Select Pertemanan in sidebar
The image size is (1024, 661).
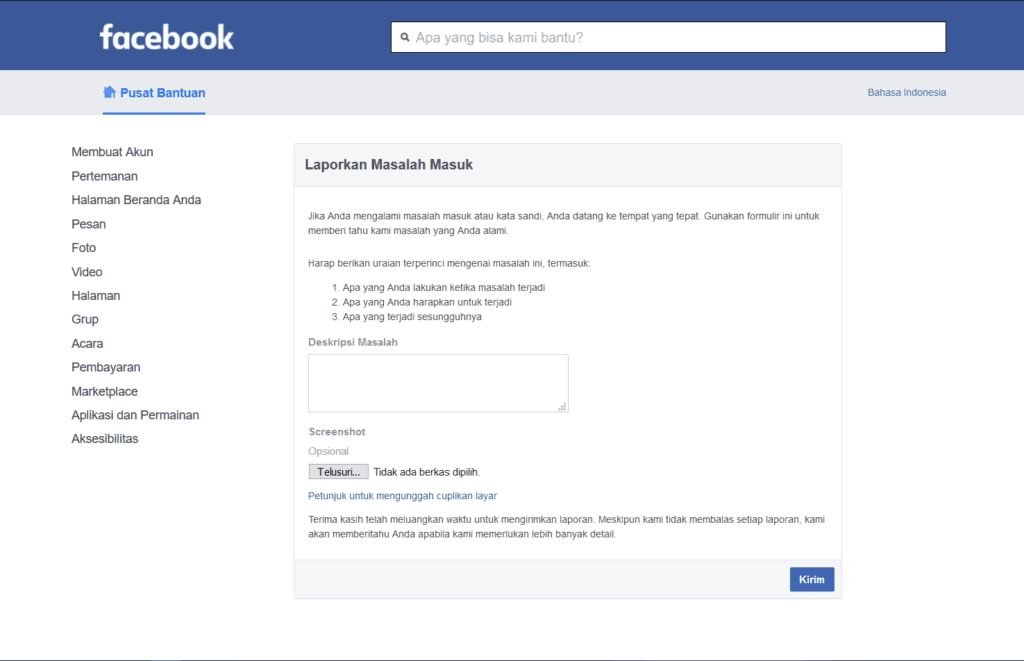click(x=104, y=176)
